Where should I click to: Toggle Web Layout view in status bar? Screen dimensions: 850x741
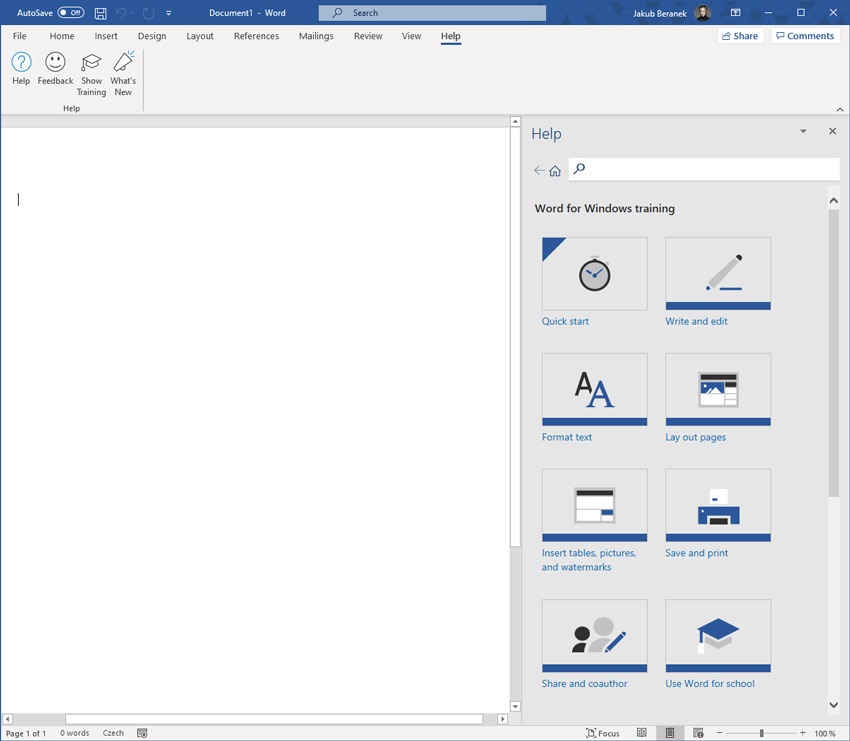(697, 732)
